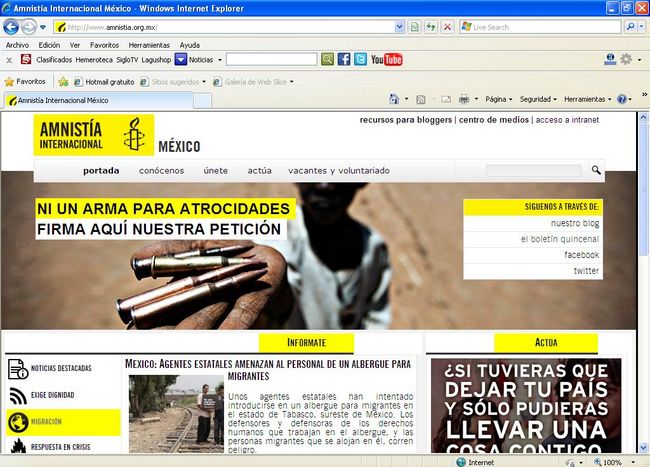Open the Favoritos menu in menu bar
This screenshot has height=467, width=650.
[104, 45]
